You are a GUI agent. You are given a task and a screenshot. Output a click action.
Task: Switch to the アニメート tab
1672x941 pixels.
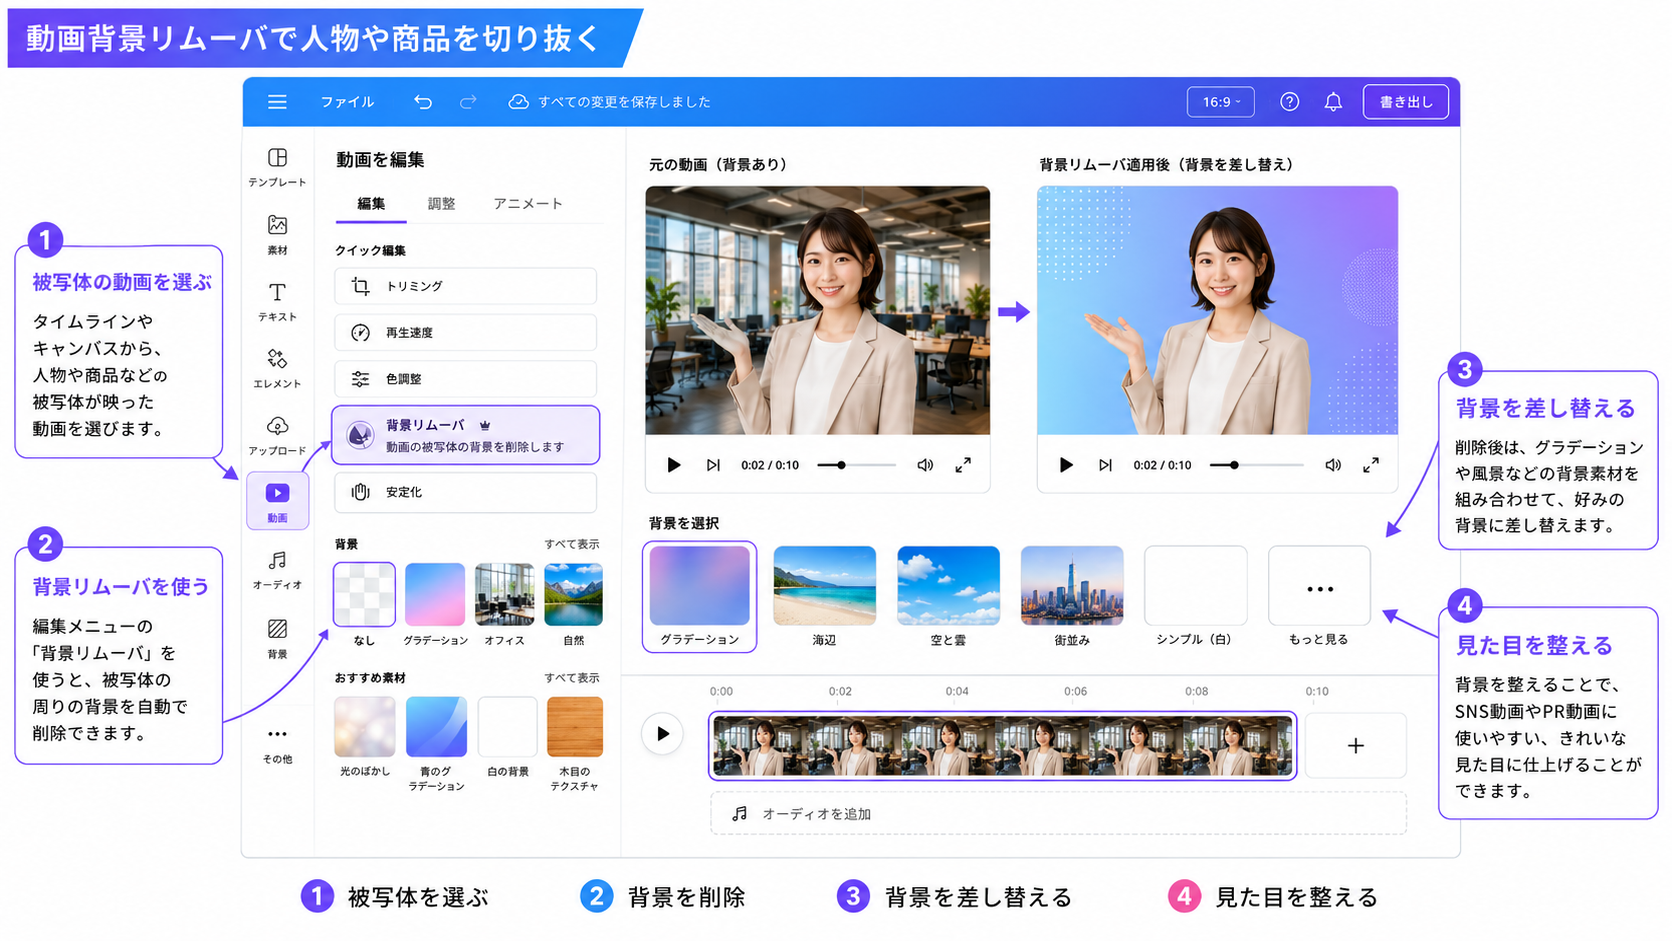click(x=528, y=204)
